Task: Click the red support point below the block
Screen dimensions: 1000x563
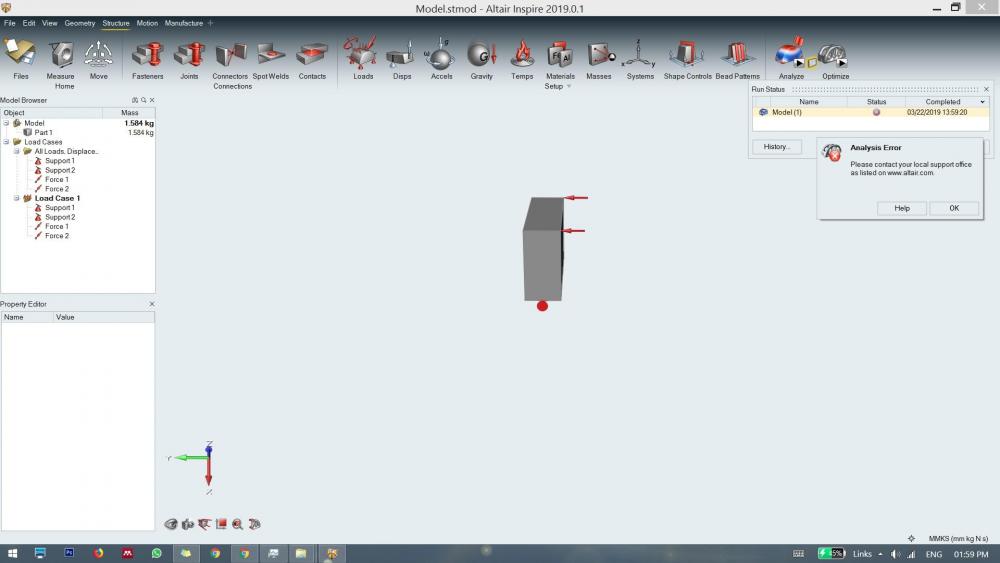Action: point(542,306)
